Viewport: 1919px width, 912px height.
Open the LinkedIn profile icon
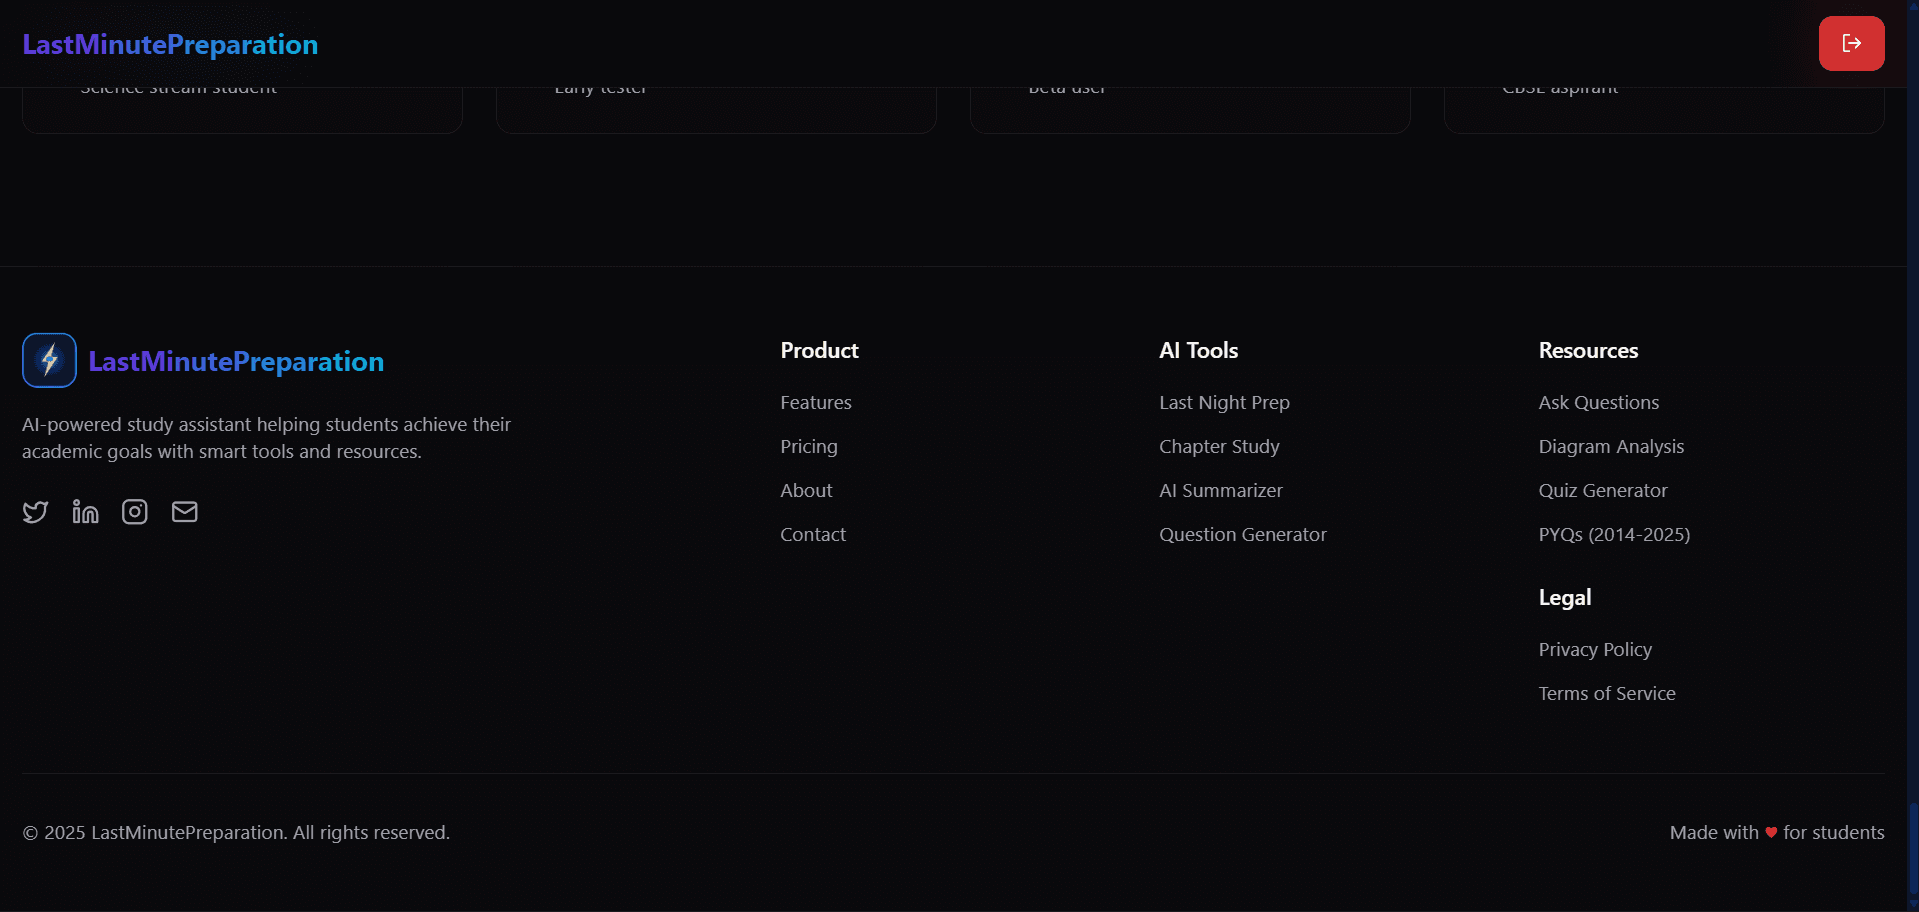[x=85, y=511]
